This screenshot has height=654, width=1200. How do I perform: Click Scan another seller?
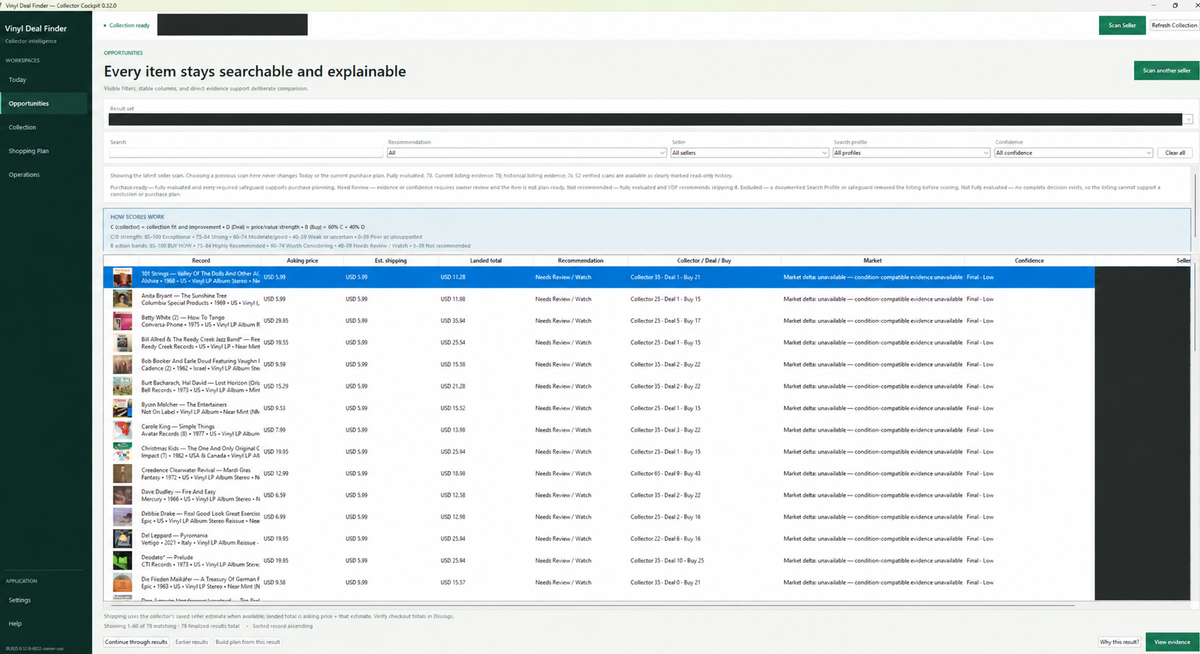coord(1166,70)
